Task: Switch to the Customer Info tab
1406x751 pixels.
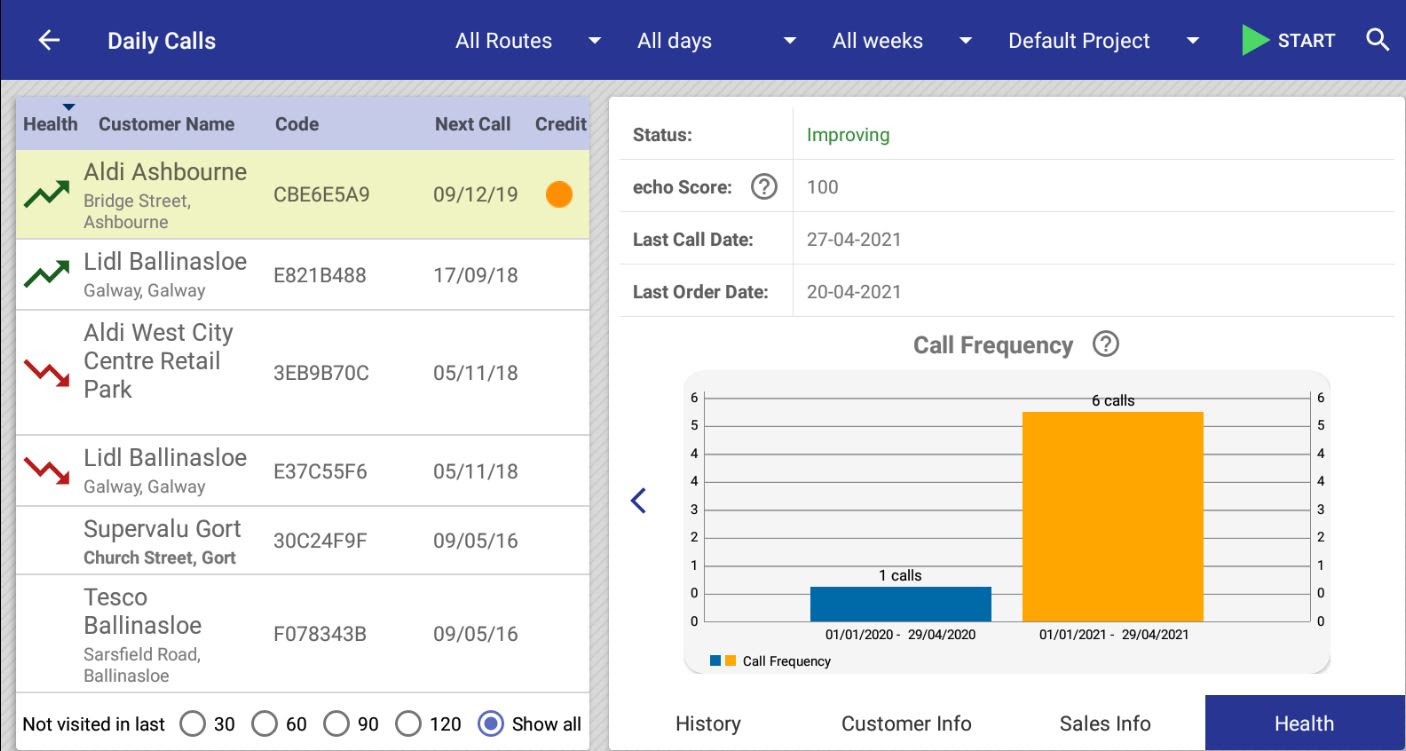Action: (906, 723)
